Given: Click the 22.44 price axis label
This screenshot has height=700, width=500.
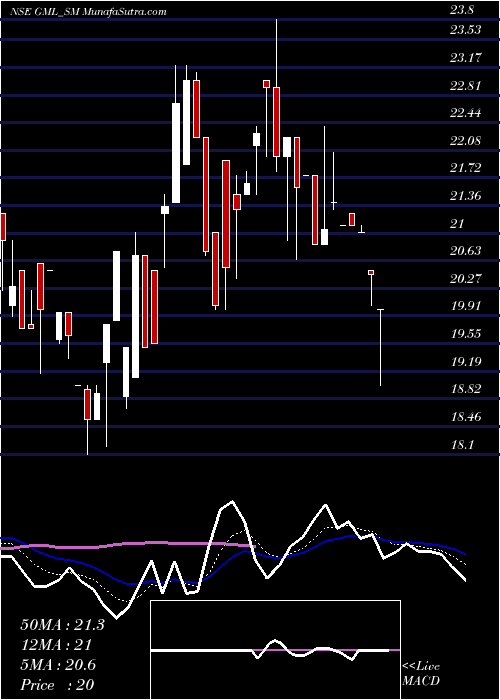Looking at the screenshot, I should [467, 113].
